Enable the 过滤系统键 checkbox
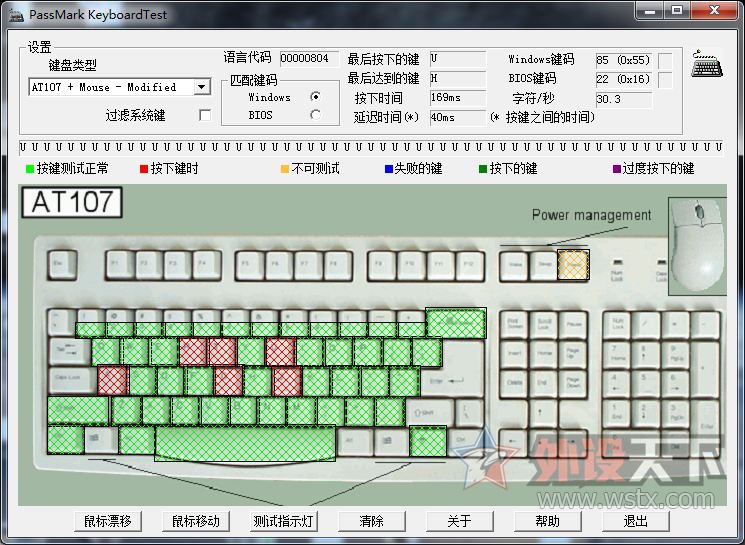The height and width of the screenshot is (545, 745). [205, 115]
